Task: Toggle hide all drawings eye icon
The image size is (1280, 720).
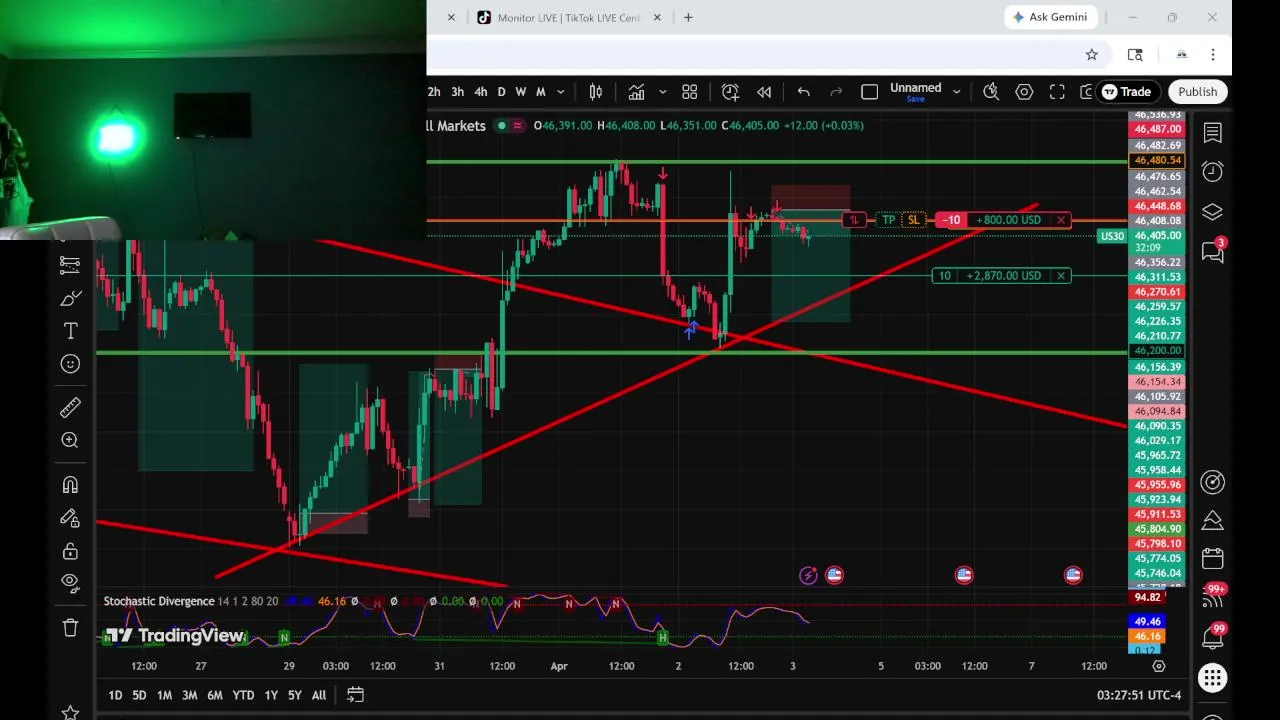Action: click(x=70, y=581)
